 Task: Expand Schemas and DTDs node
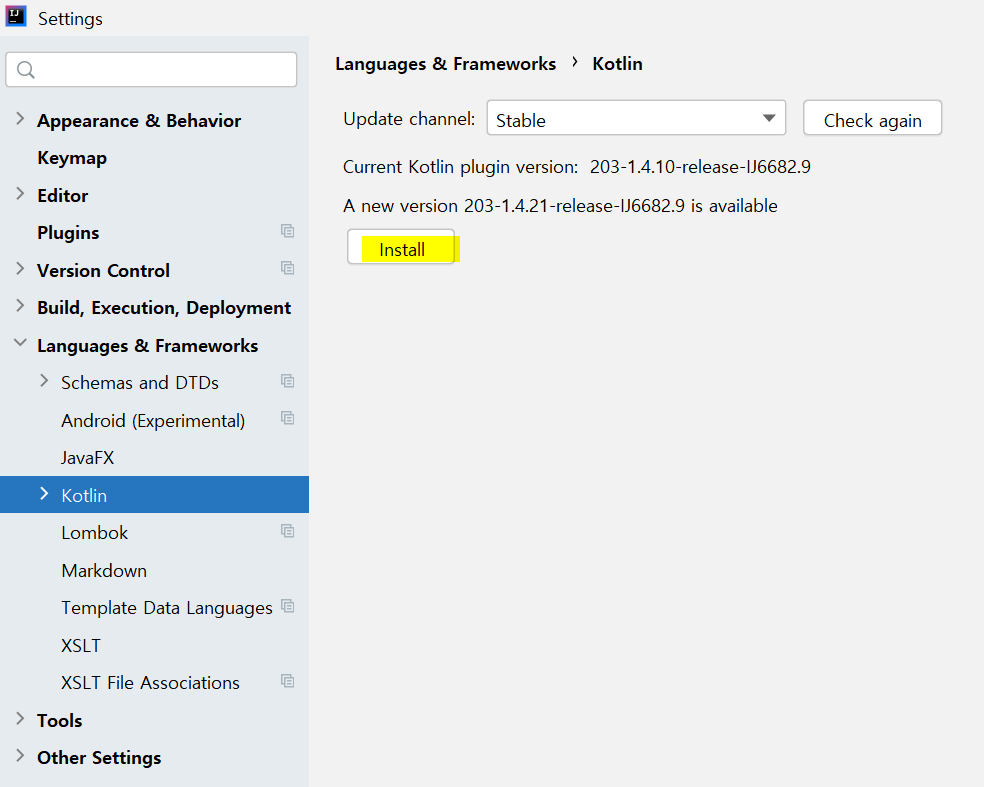[44, 380]
